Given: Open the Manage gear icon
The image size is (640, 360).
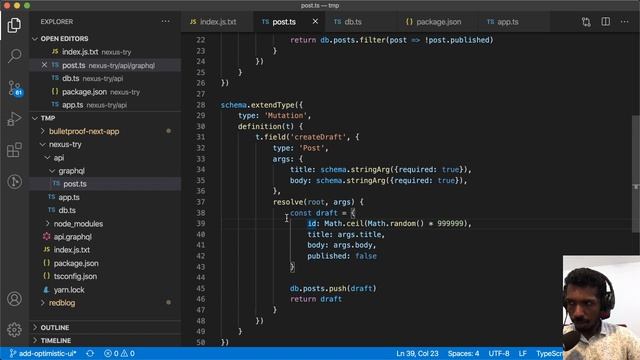Looking at the screenshot, I should [14, 329].
